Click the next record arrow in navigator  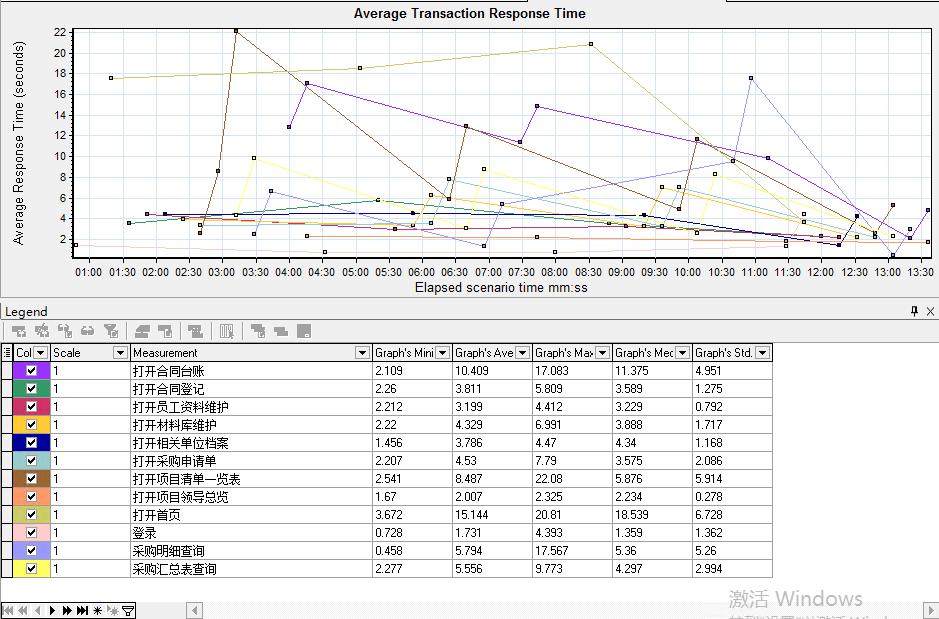[52, 610]
